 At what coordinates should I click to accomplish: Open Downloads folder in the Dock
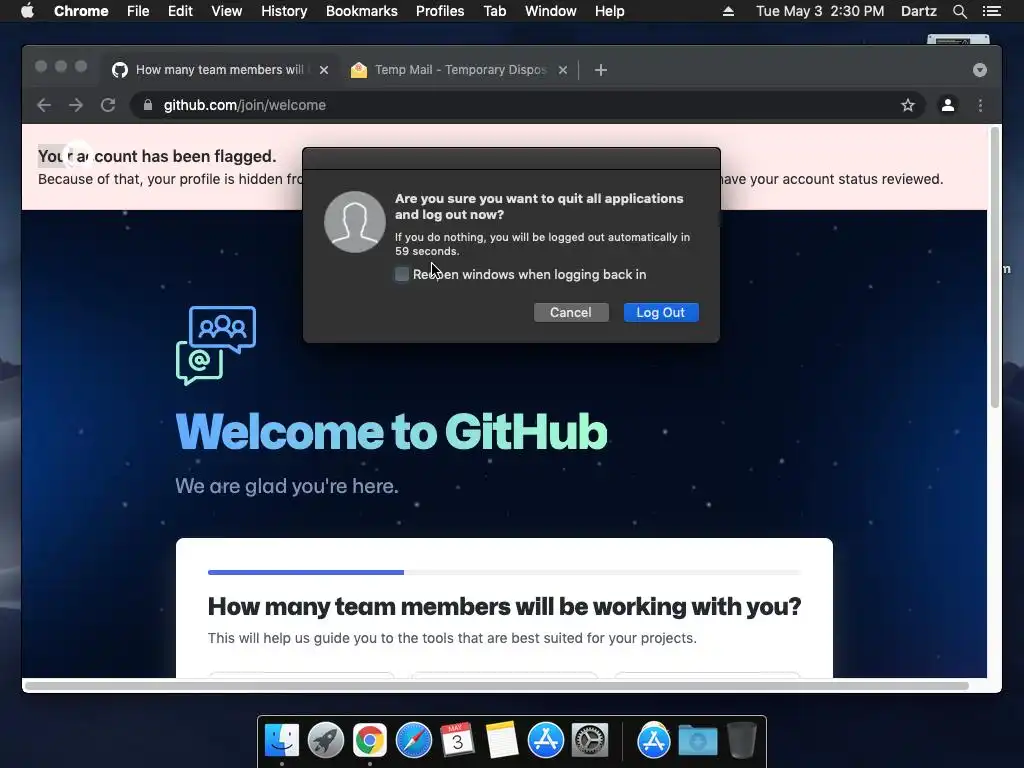(x=697, y=741)
